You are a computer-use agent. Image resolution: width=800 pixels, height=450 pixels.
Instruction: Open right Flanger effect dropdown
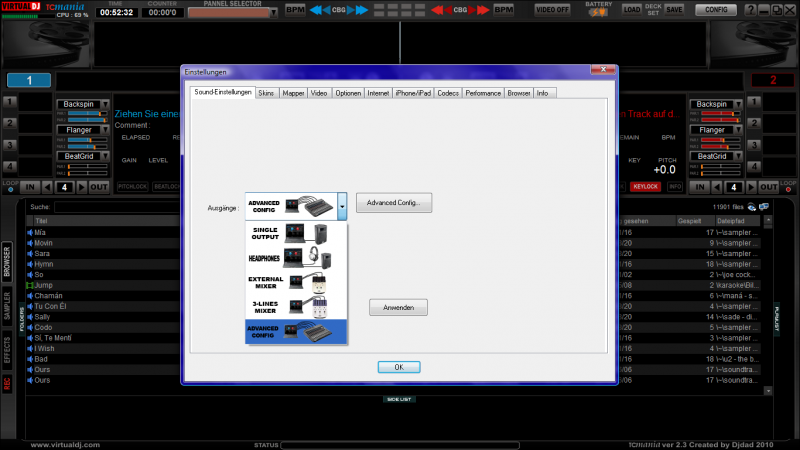point(738,130)
